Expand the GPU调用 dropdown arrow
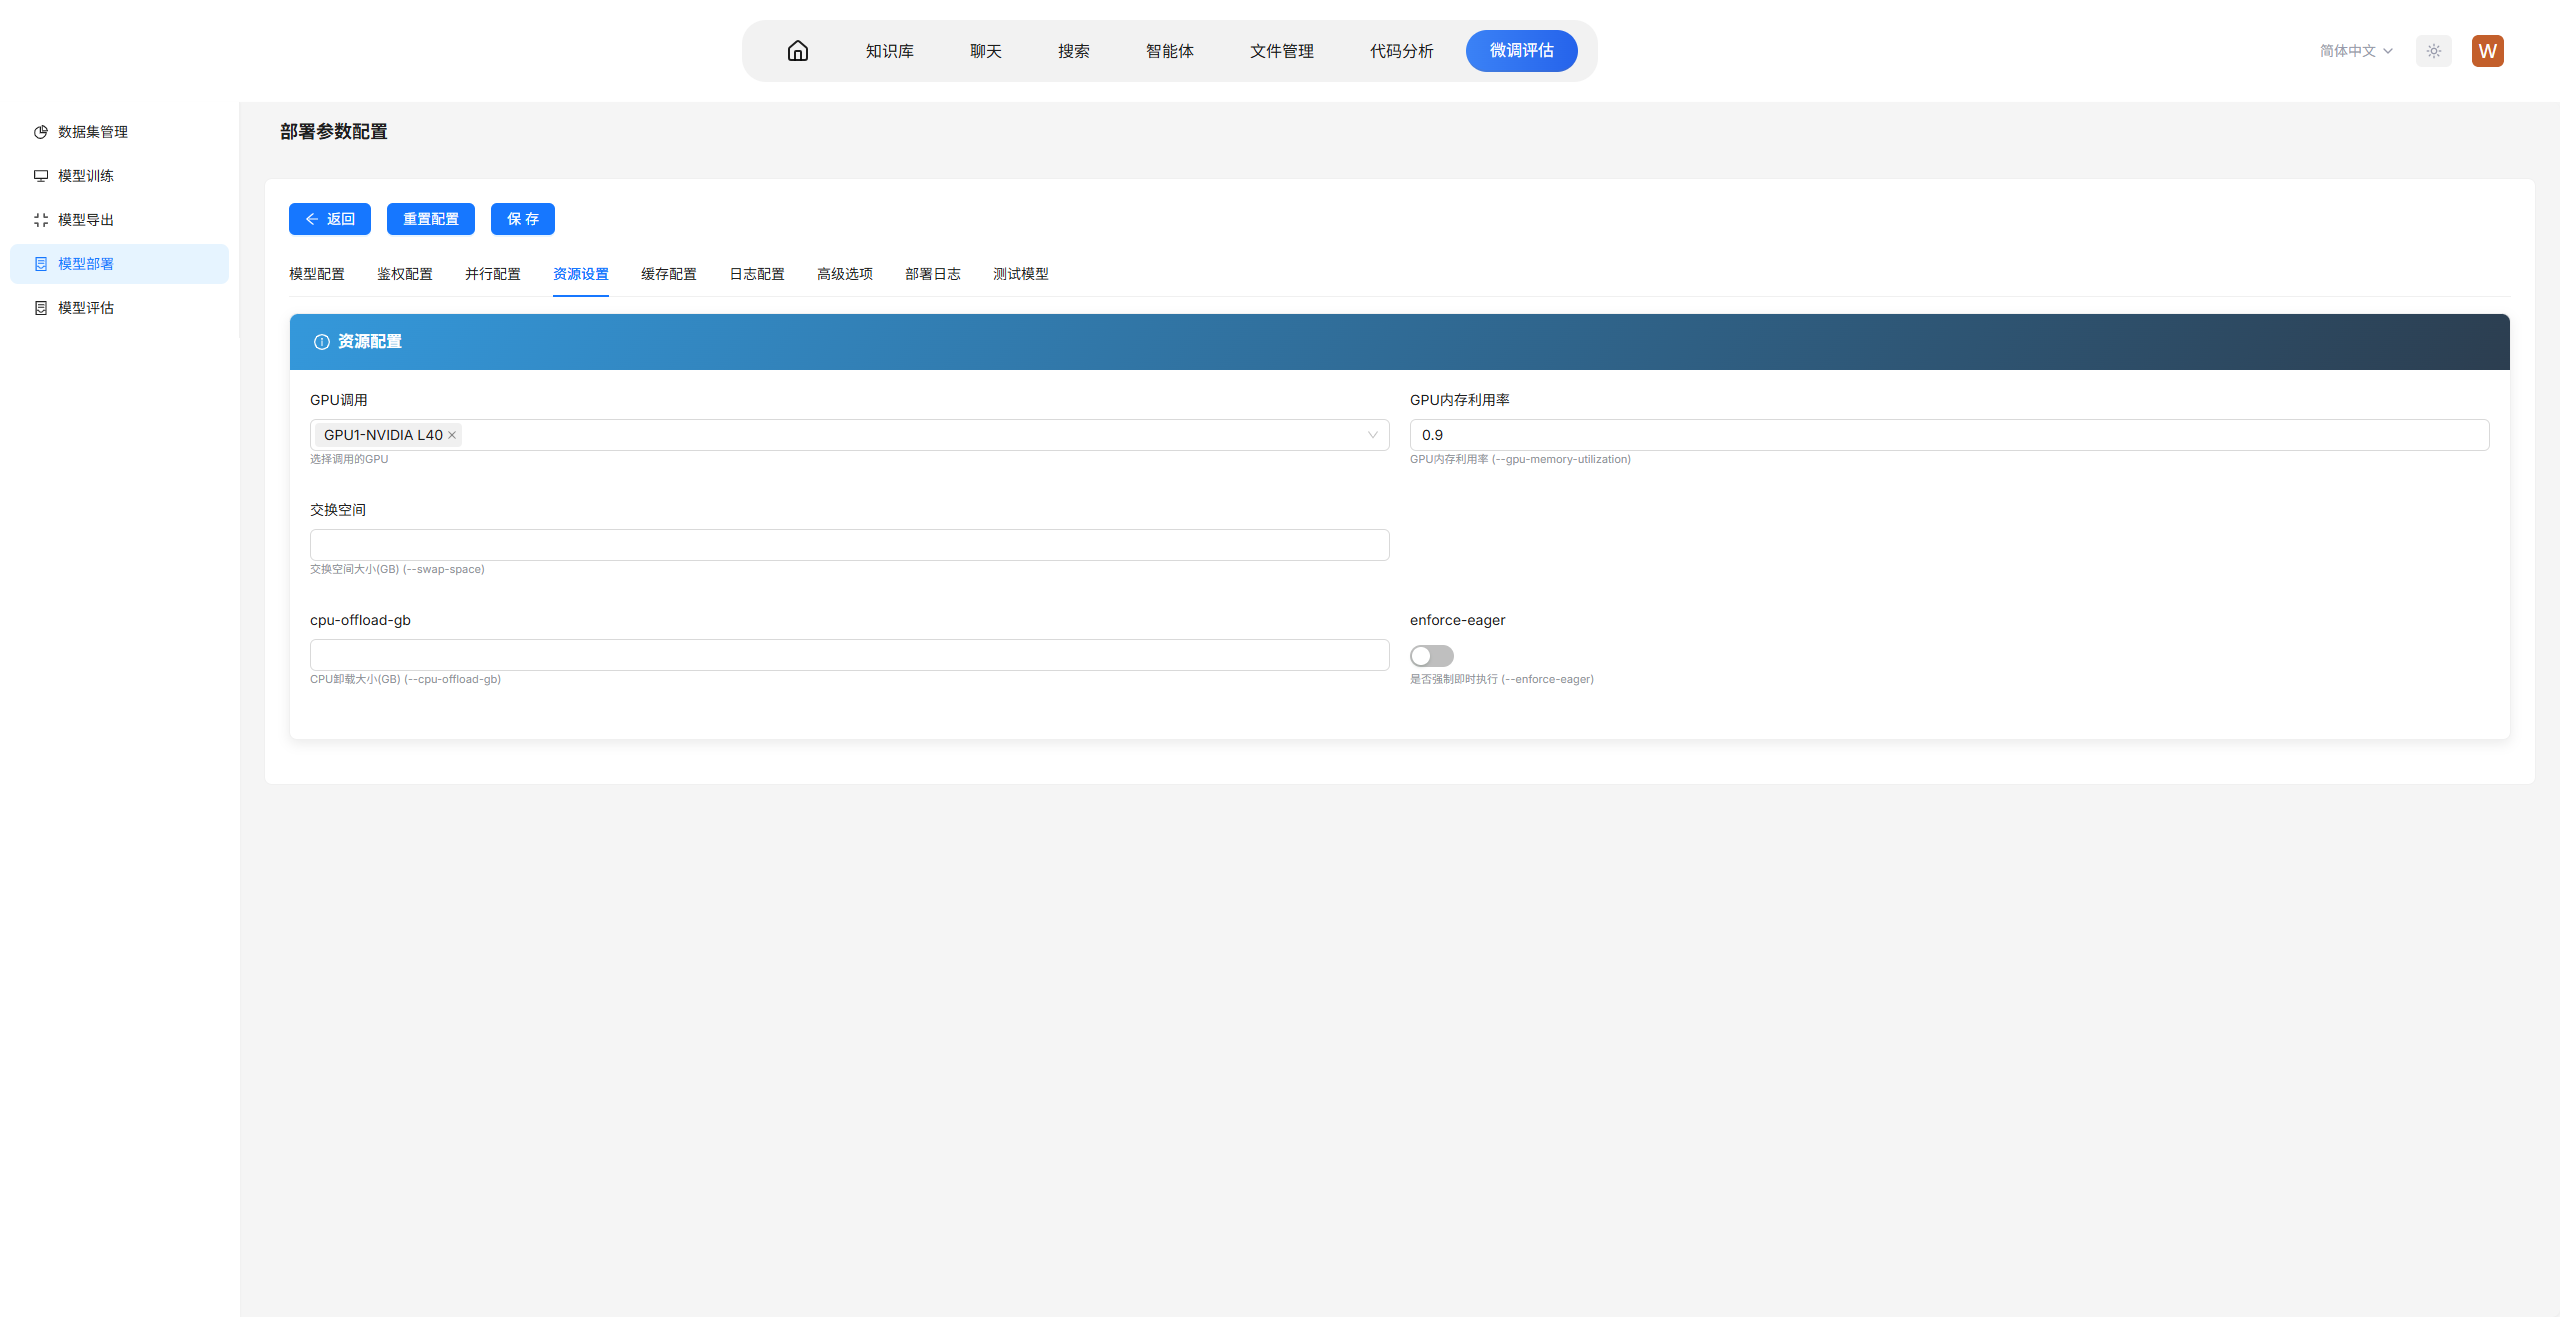The width and height of the screenshot is (2560, 1317). (1372, 435)
